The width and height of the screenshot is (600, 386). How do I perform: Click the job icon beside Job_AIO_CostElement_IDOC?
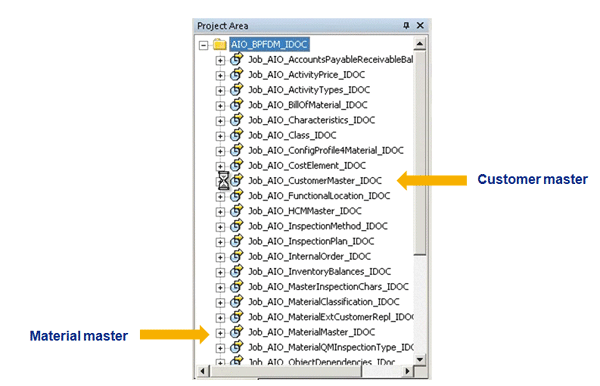point(236,165)
